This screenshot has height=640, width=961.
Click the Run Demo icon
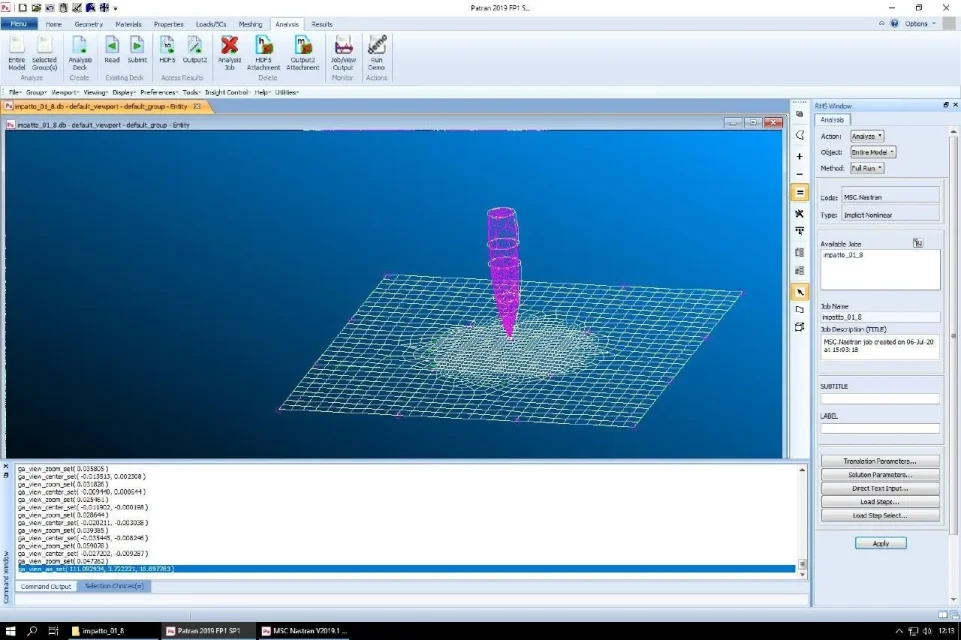tap(376, 47)
